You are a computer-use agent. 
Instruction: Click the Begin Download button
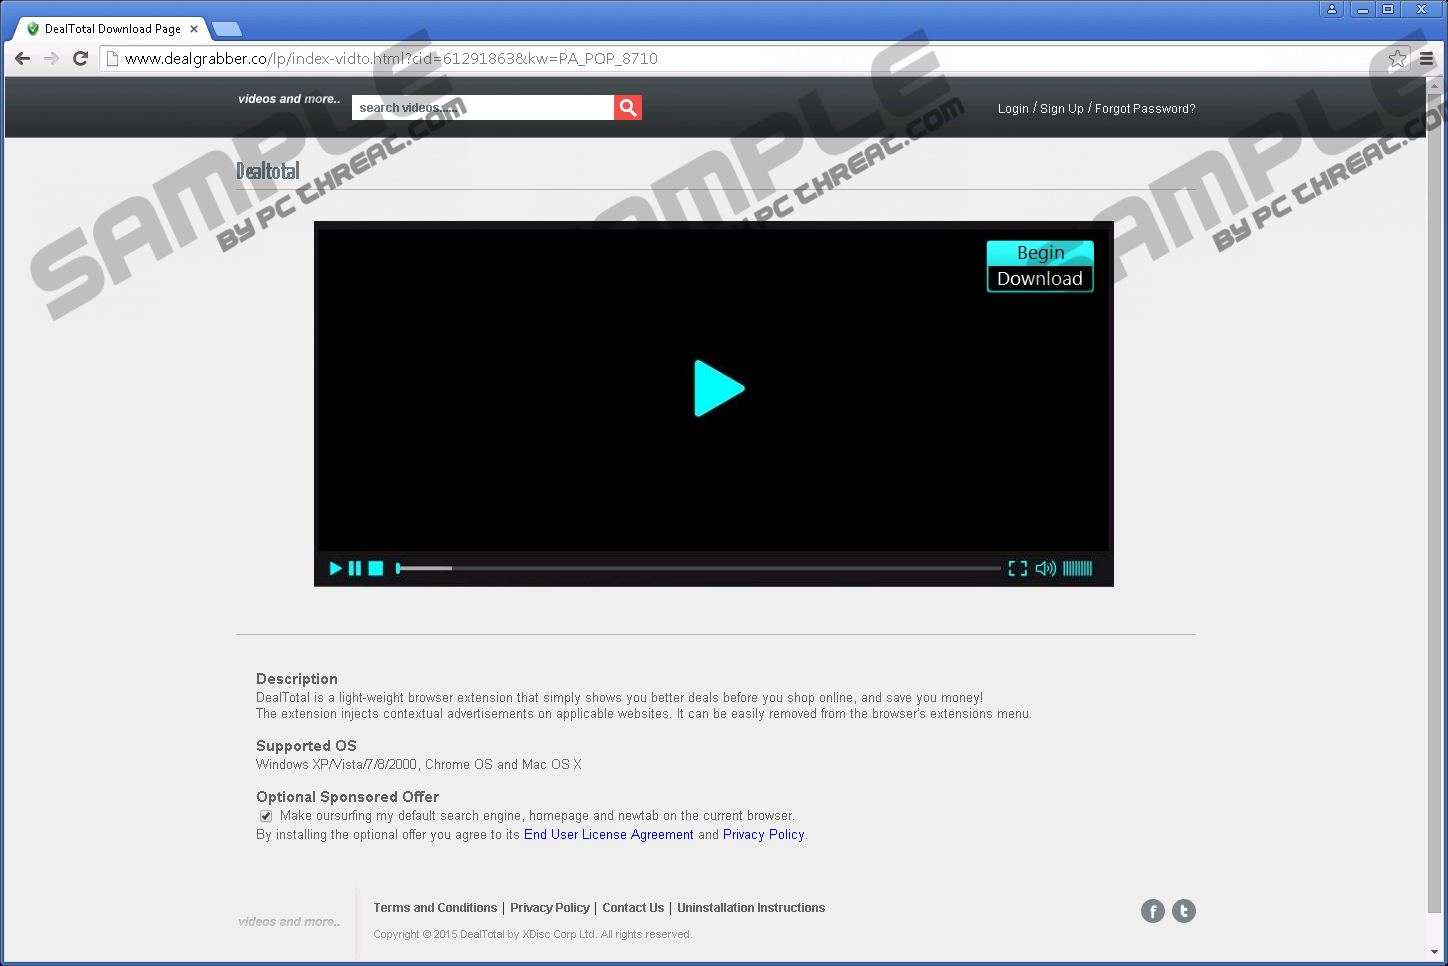coord(1040,266)
